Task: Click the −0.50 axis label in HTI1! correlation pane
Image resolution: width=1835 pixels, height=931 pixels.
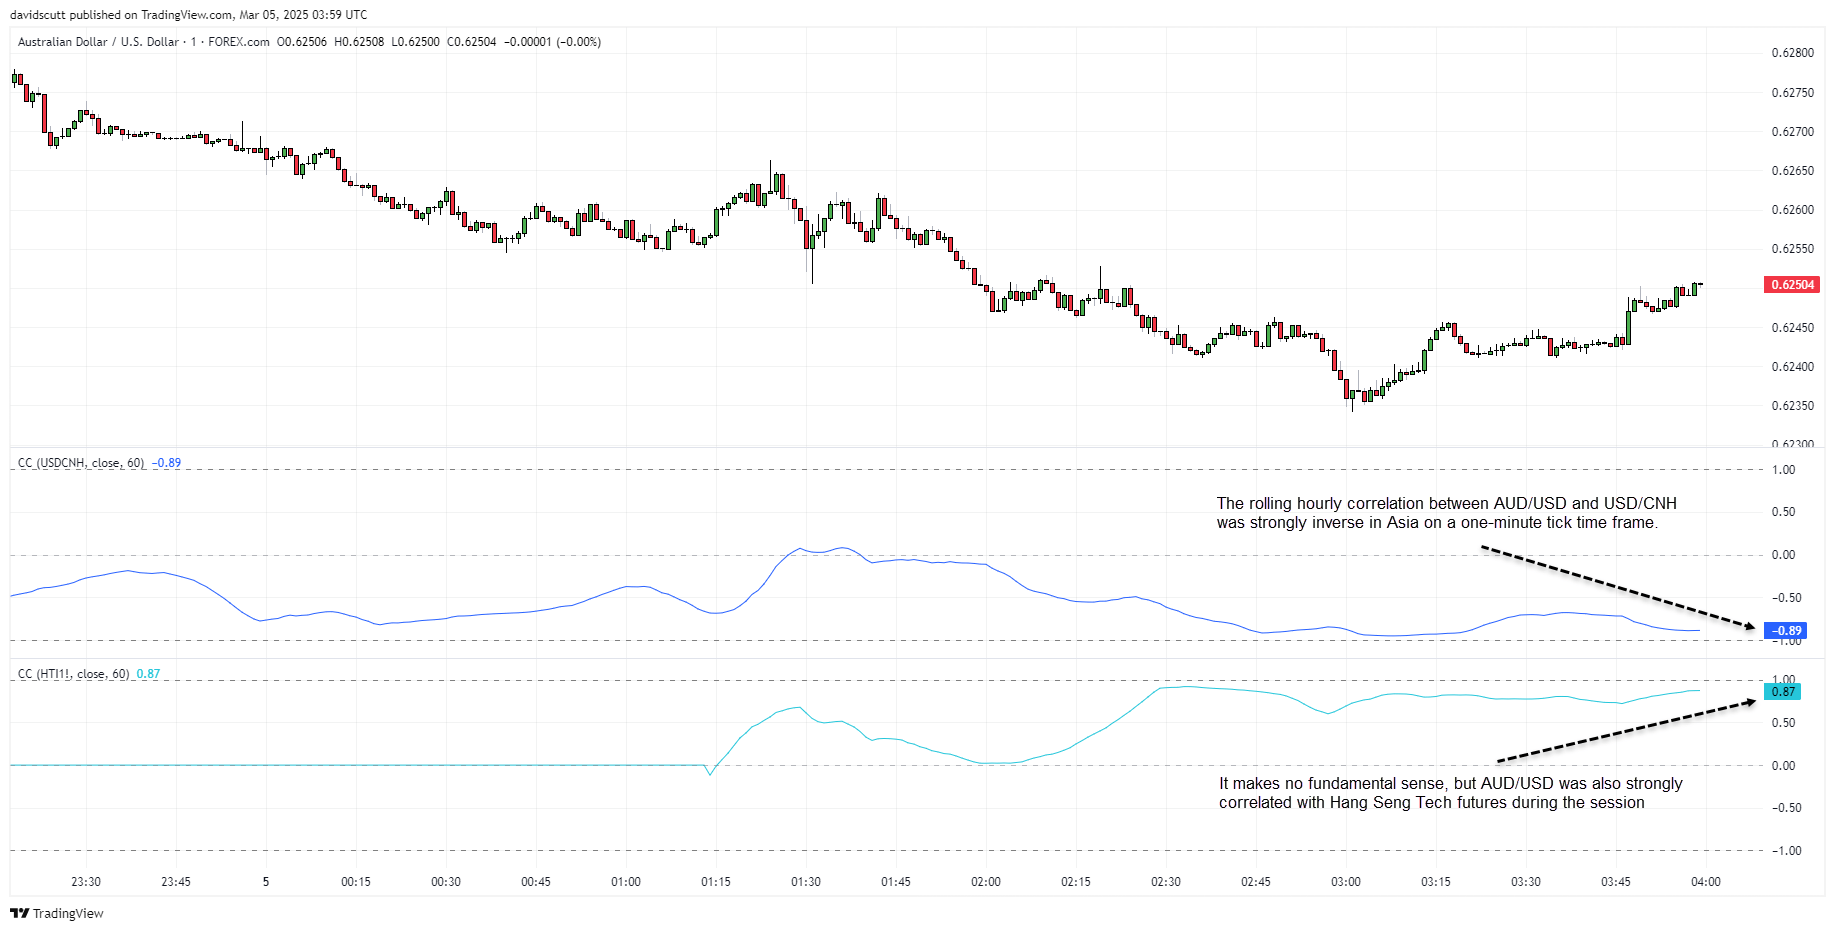Action: (x=1786, y=808)
